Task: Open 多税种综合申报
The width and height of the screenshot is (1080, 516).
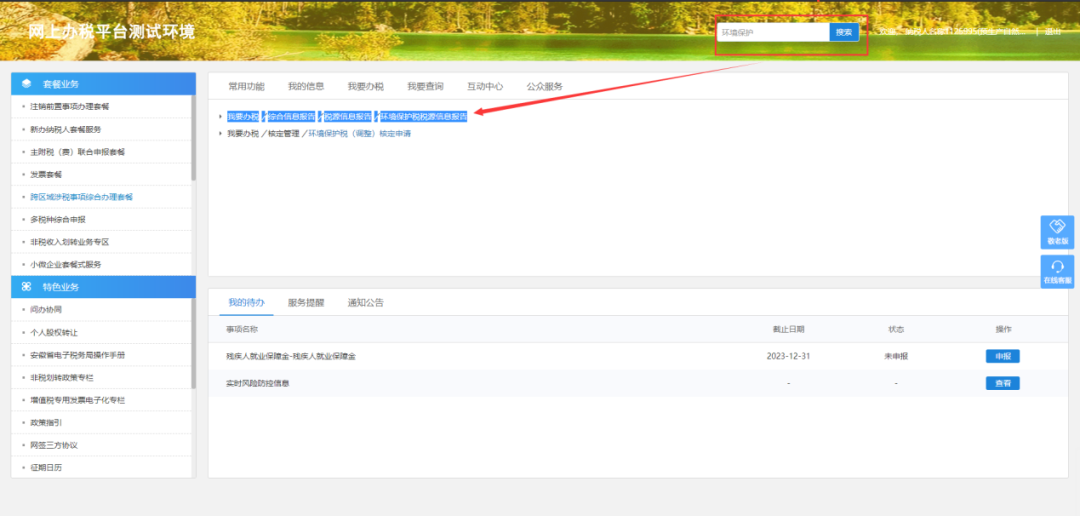Action: click(x=58, y=219)
